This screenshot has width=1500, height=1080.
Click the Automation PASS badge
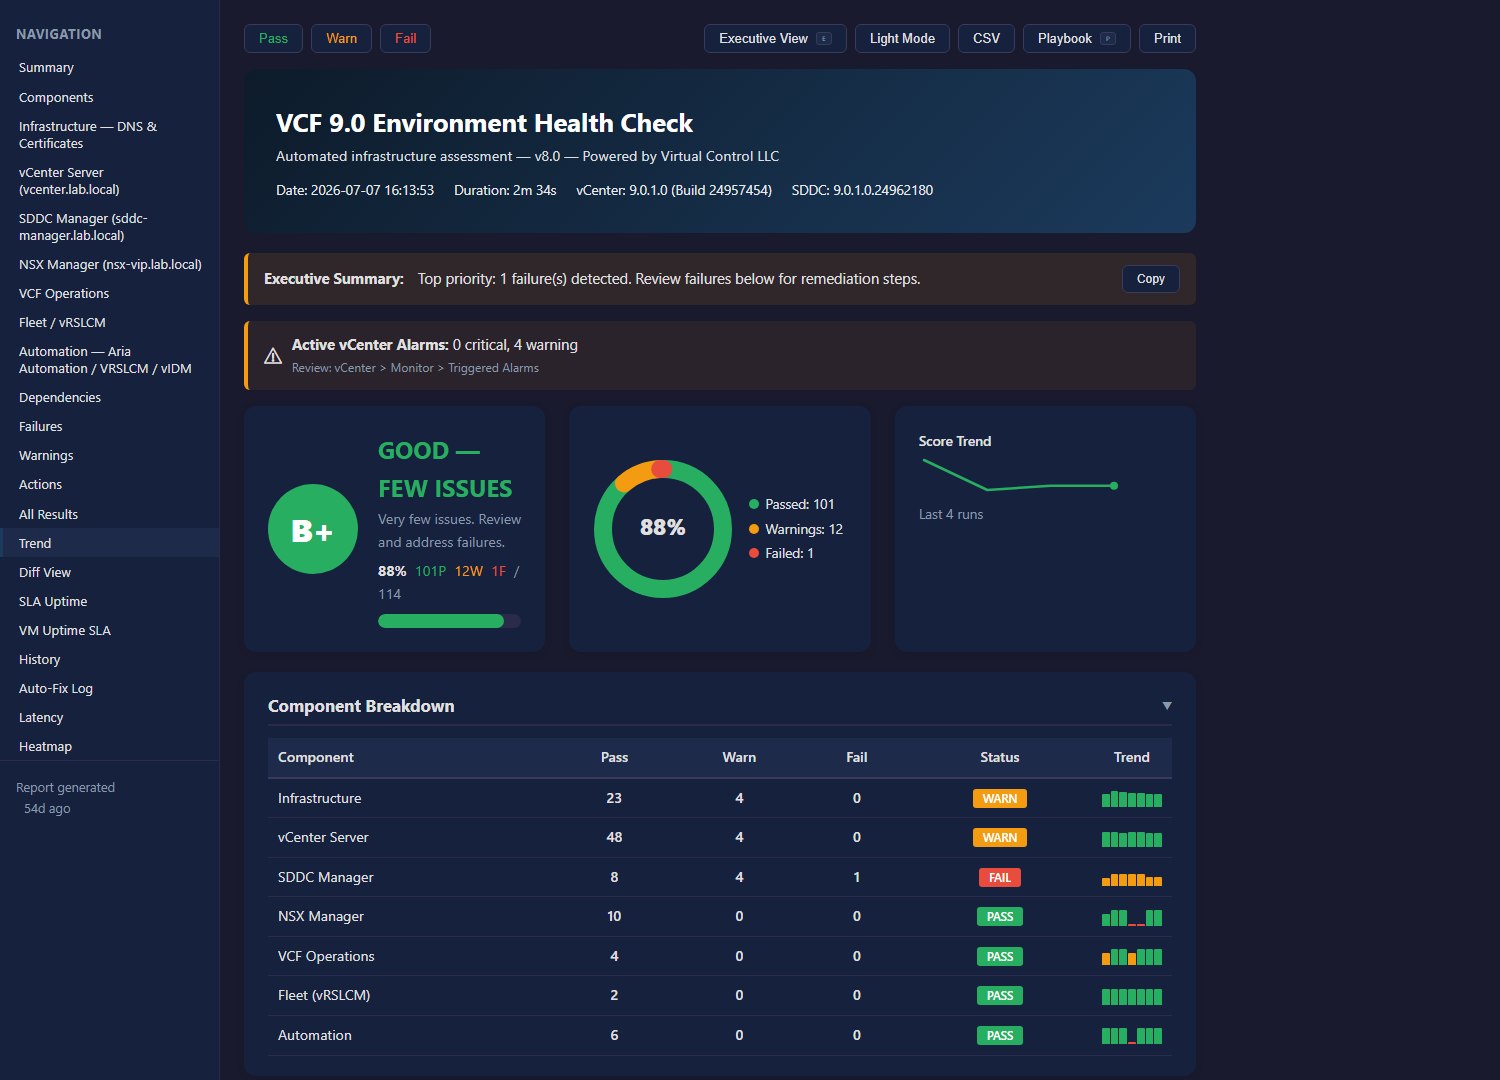coord(1000,1036)
